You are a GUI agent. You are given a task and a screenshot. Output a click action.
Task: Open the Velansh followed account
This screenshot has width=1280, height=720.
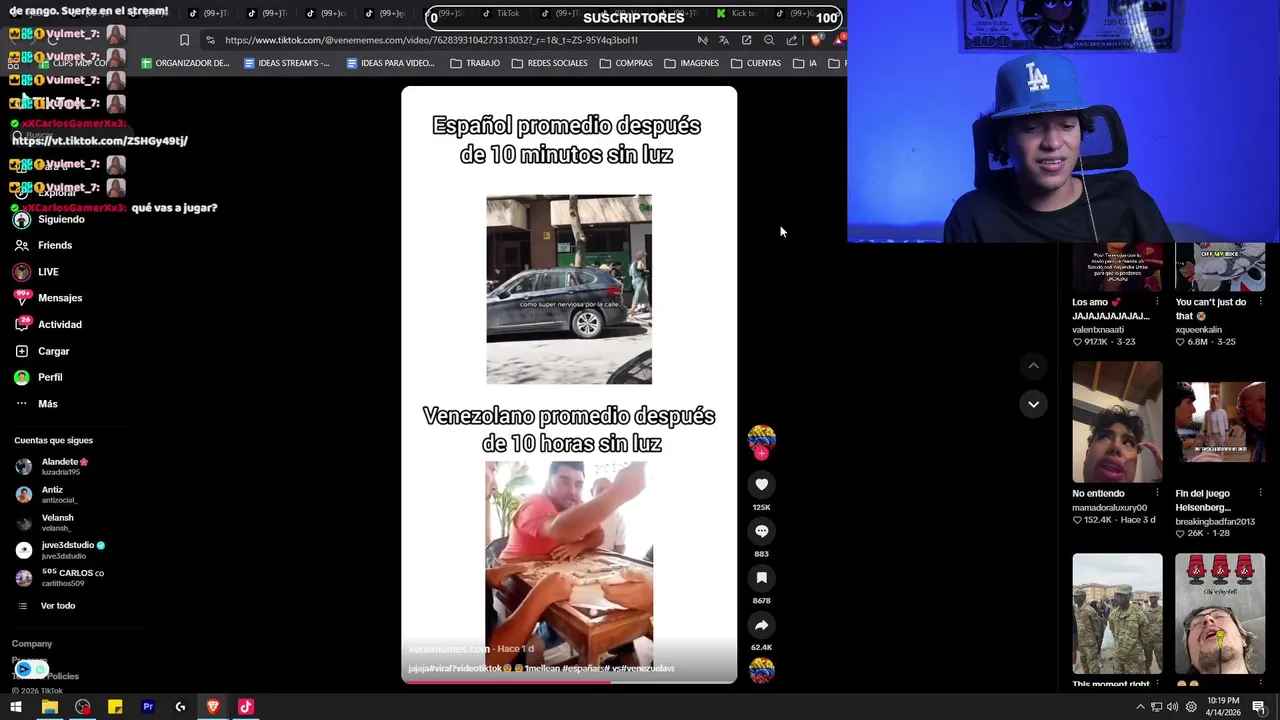45,522
